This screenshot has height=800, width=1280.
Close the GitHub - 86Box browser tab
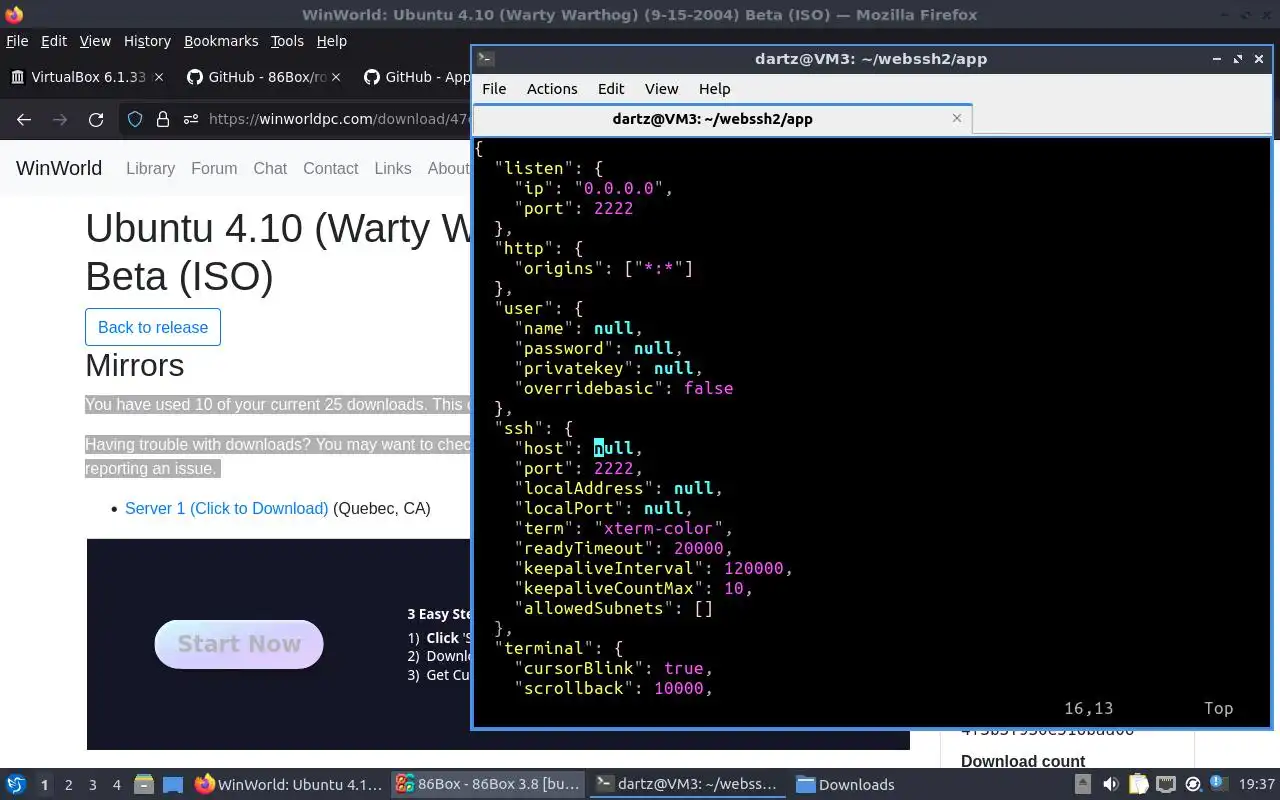pos(336,77)
